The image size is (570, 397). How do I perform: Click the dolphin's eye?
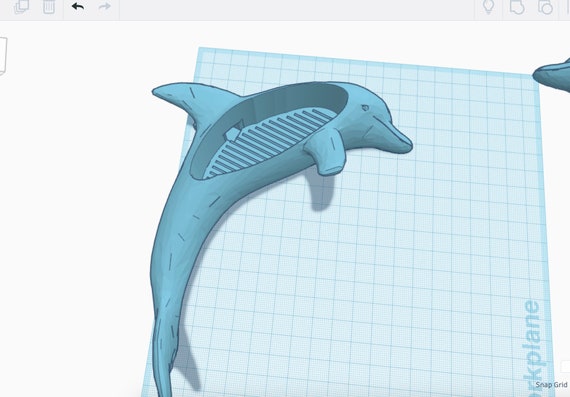coord(365,108)
